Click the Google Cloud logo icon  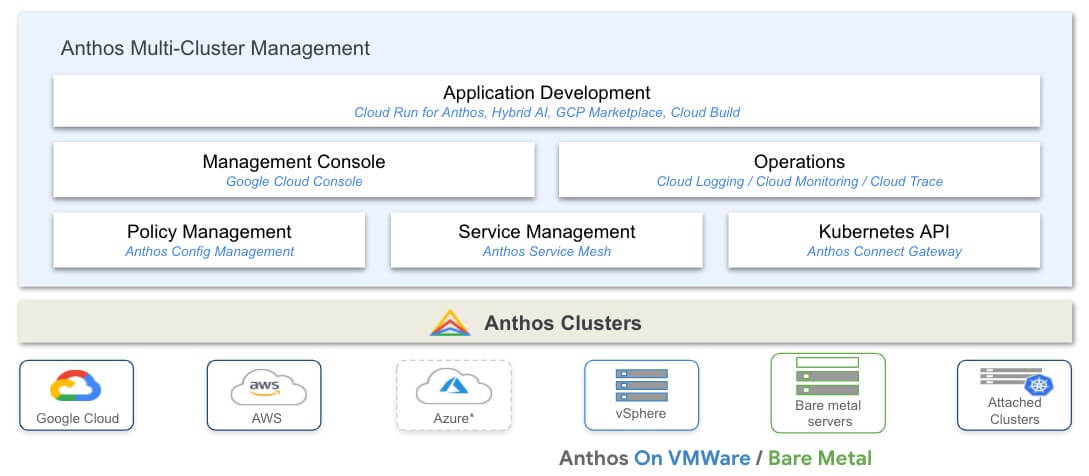coord(76,386)
